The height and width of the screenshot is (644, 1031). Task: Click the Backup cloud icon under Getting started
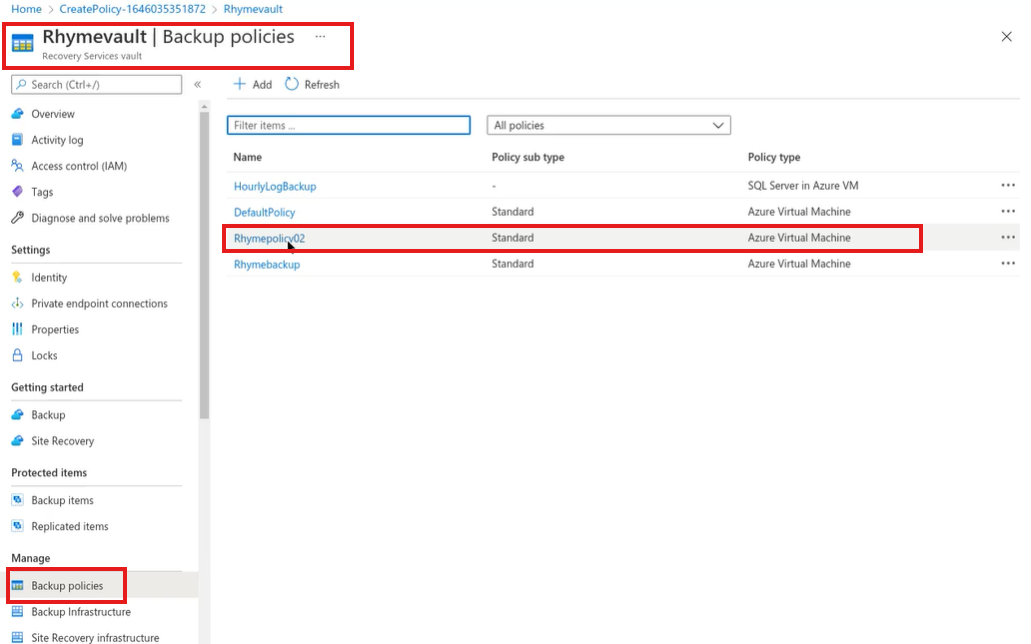(18, 414)
